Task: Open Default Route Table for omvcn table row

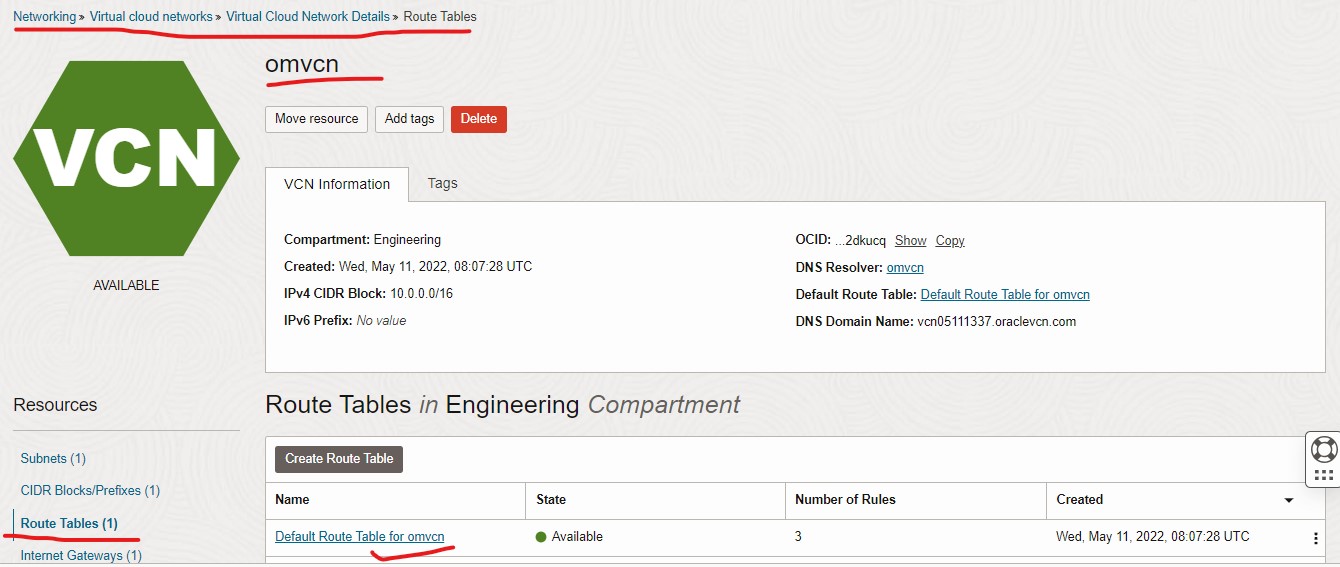Action: (359, 537)
